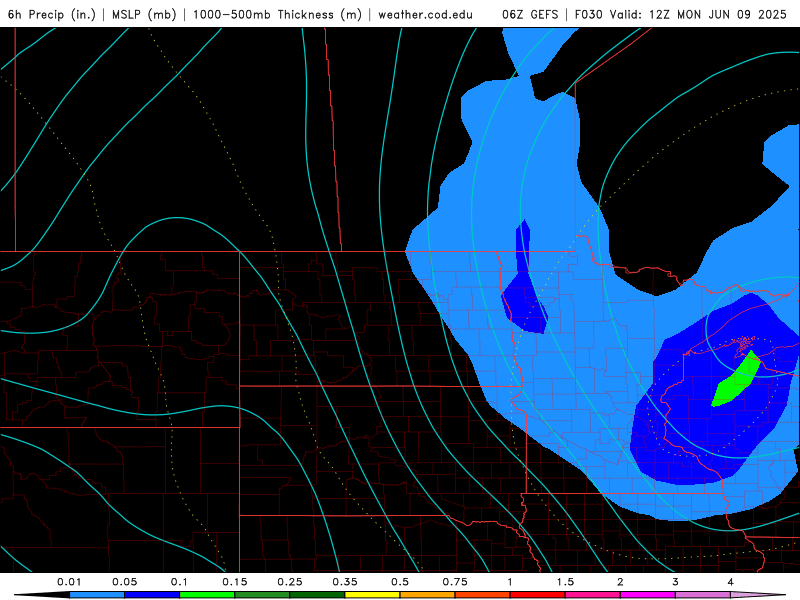Select the yellow 0.35–0.5 colorbar segment
This screenshot has height=600, width=800.
point(372,595)
